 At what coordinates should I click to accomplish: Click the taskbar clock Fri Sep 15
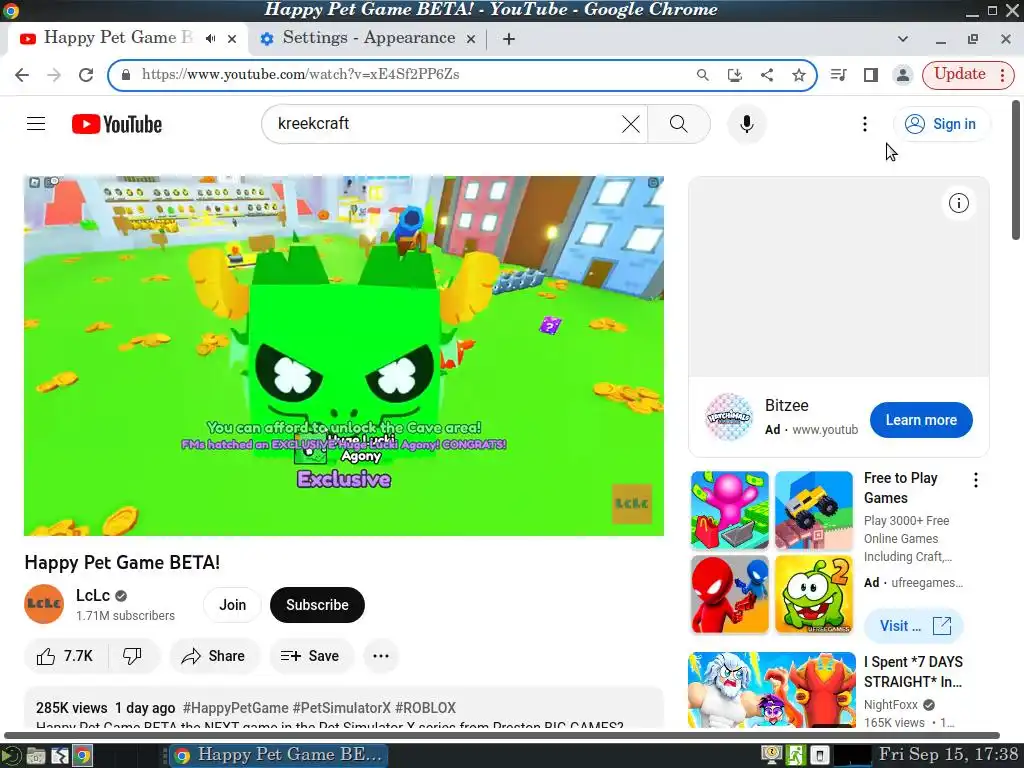(948, 755)
